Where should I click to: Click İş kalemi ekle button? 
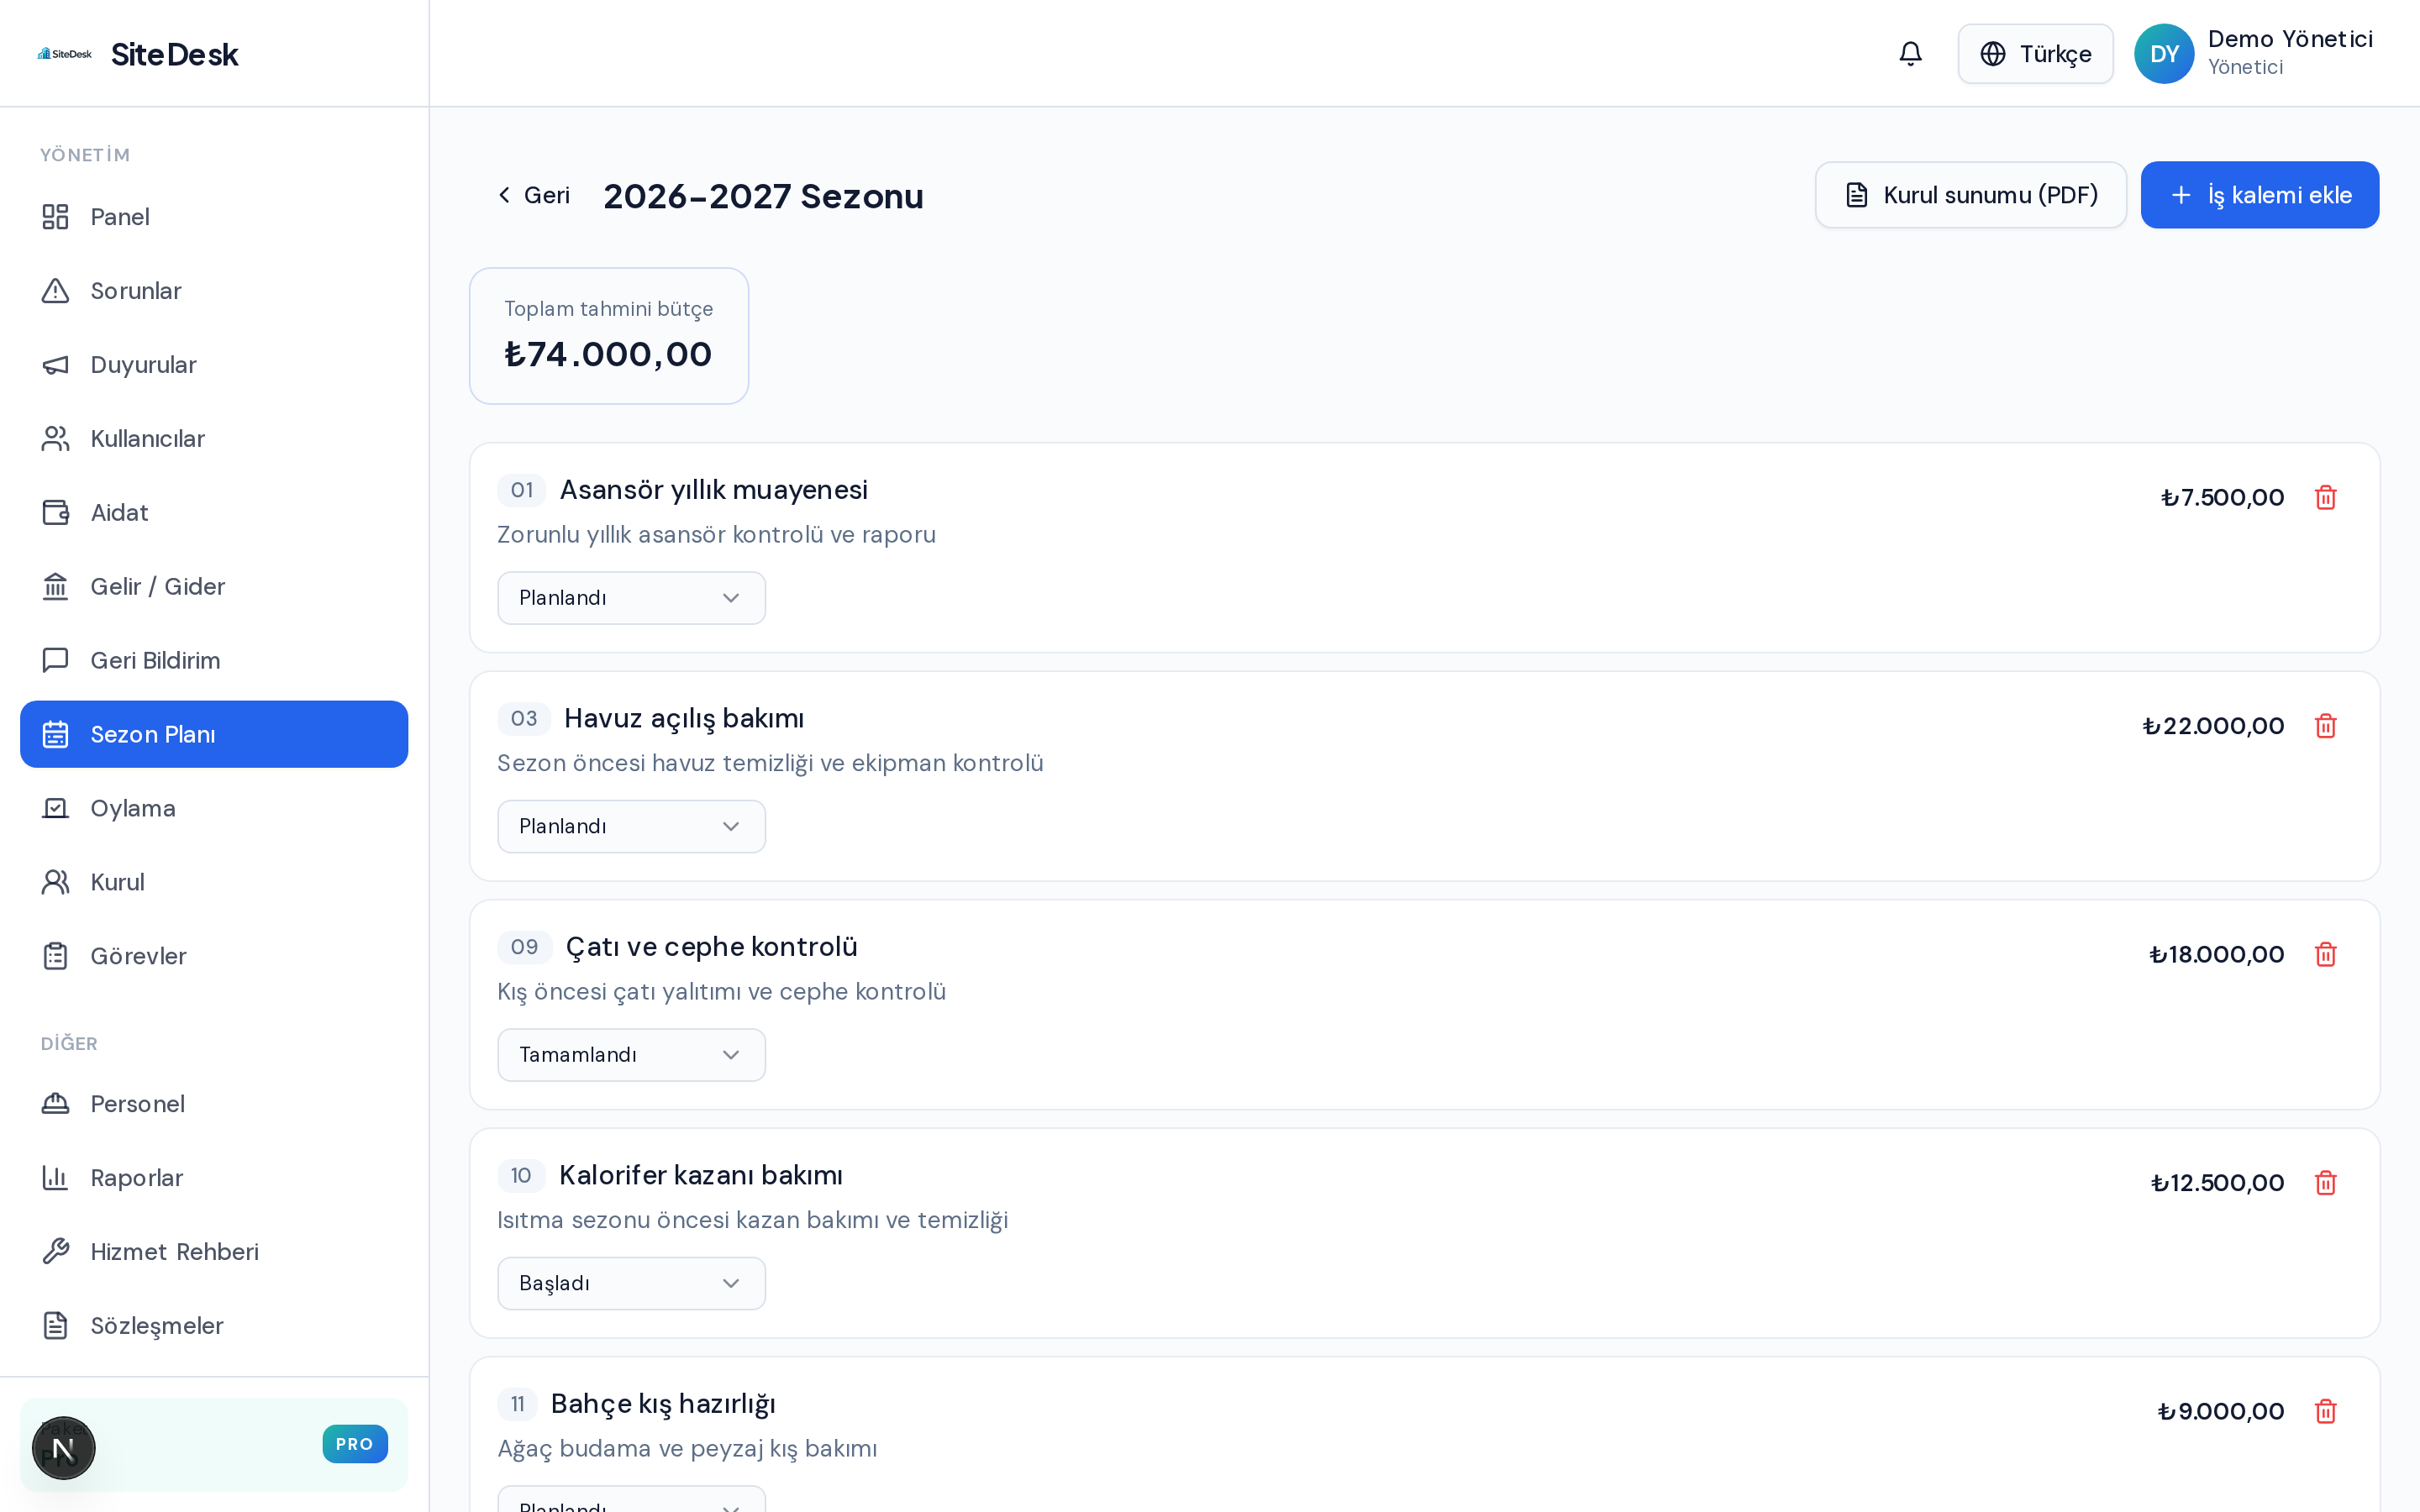[2259, 195]
